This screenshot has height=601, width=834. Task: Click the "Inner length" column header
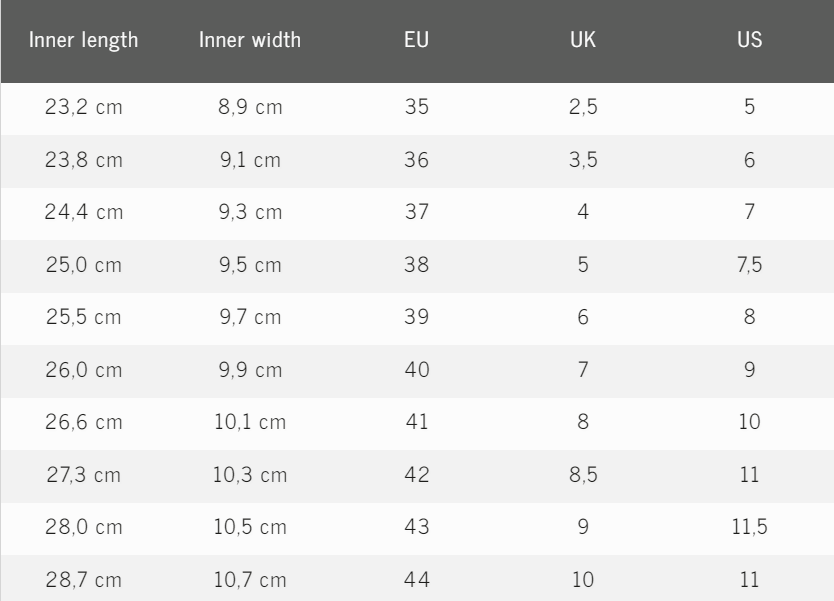[84, 42]
